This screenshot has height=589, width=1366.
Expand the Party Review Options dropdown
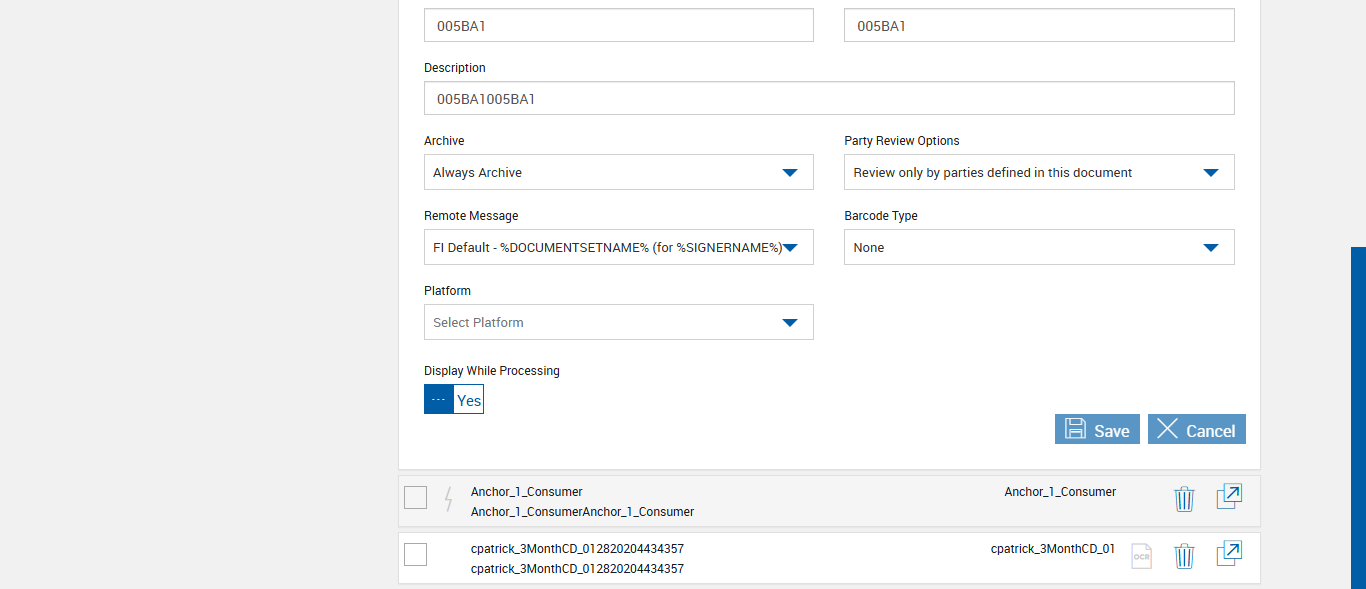[x=1038, y=172]
